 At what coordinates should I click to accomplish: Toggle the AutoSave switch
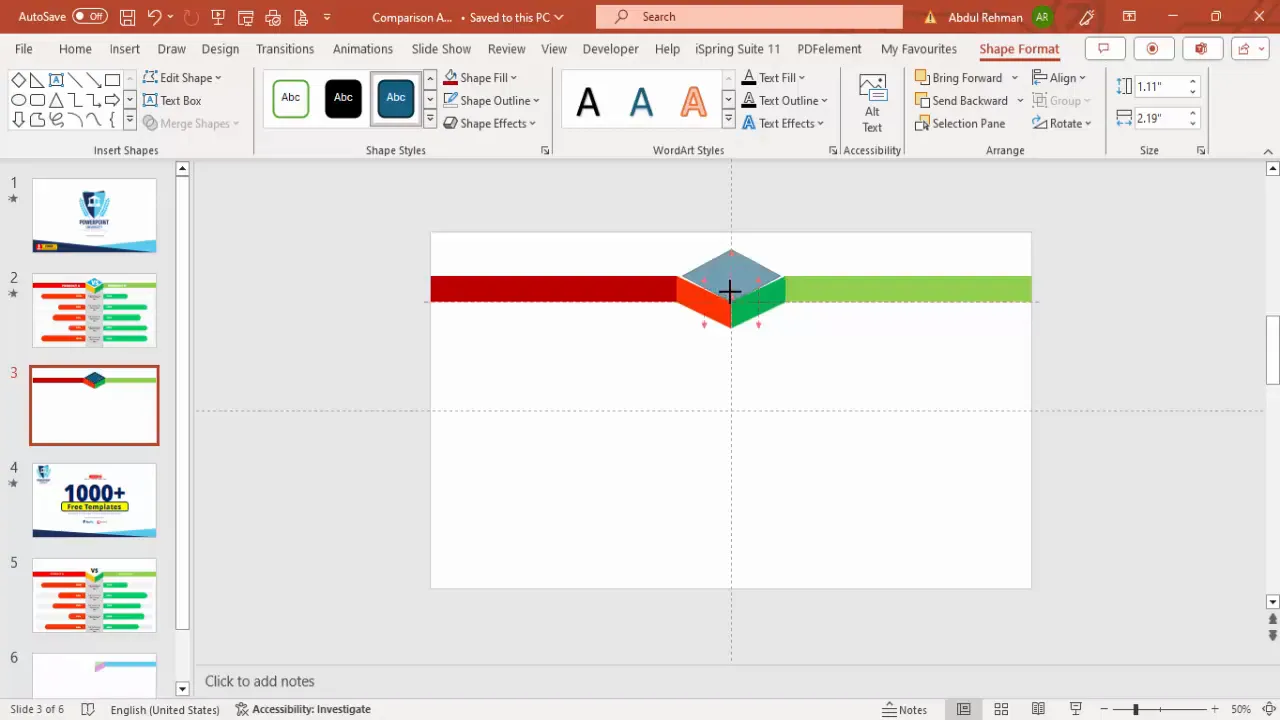coord(90,17)
